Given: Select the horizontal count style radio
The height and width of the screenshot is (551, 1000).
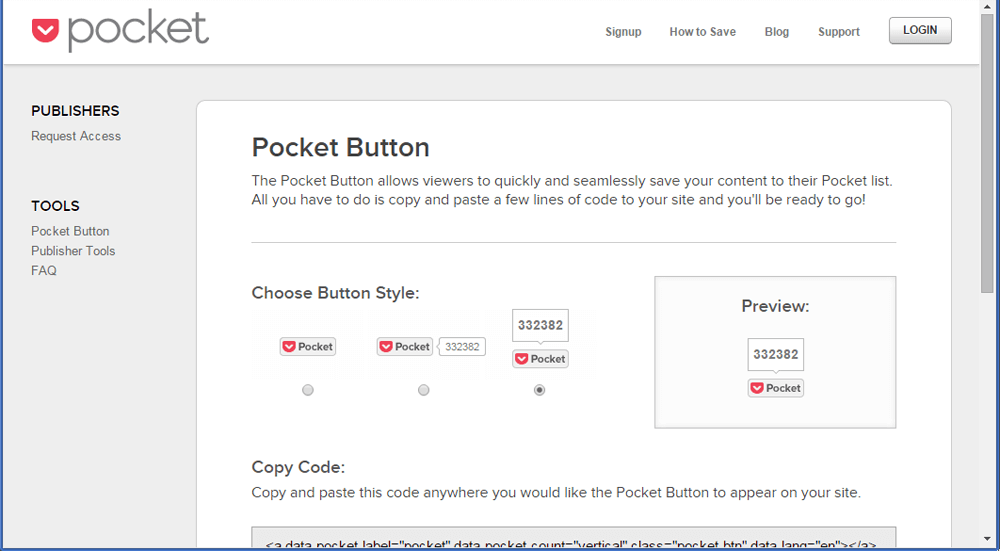Looking at the screenshot, I should tap(424, 390).
